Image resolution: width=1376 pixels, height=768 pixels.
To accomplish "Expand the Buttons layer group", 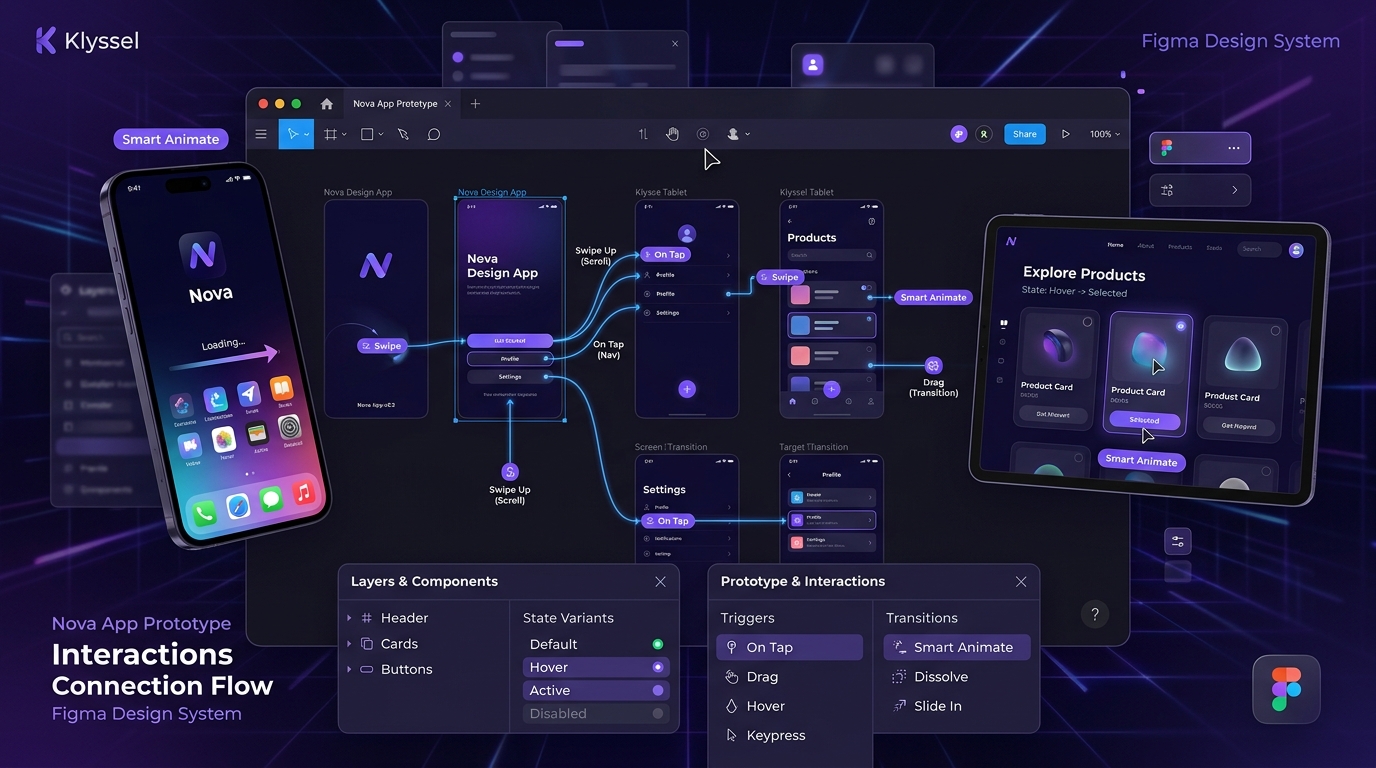I will (x=349, y=669).
